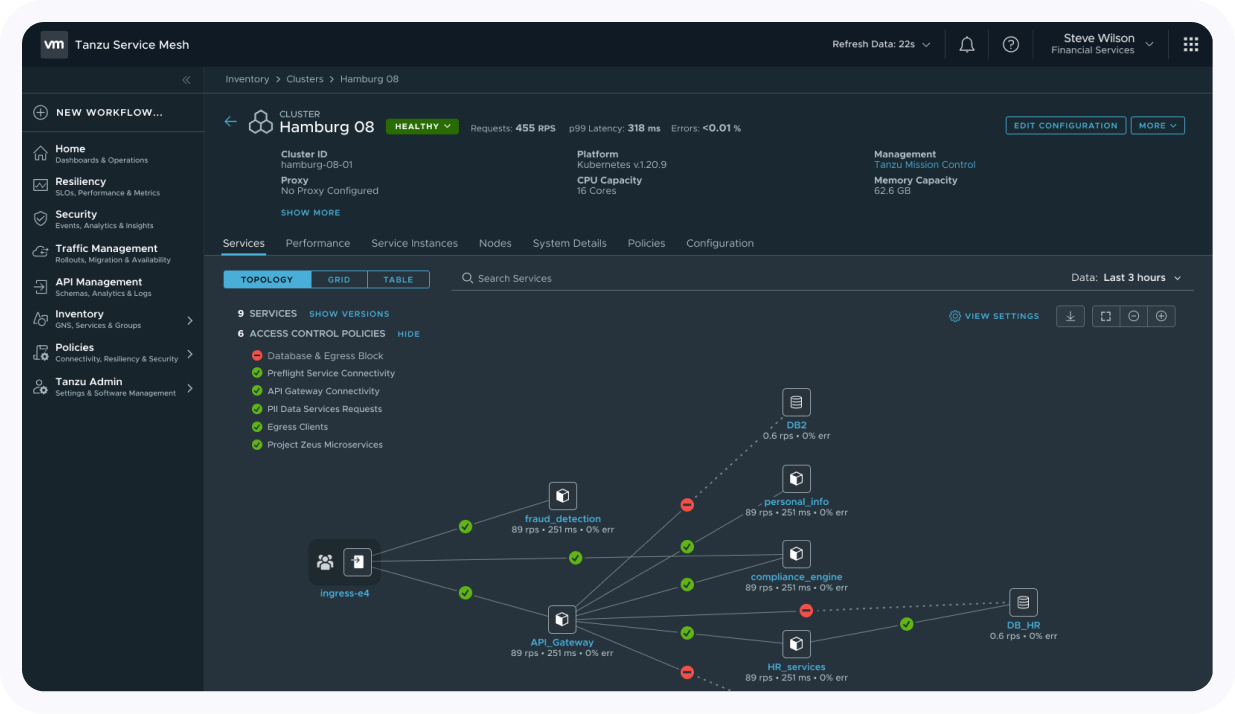Toggle the Preflight Service Connectivity policy
Screen dimensions: 1235x714
[x=257, y=373]
